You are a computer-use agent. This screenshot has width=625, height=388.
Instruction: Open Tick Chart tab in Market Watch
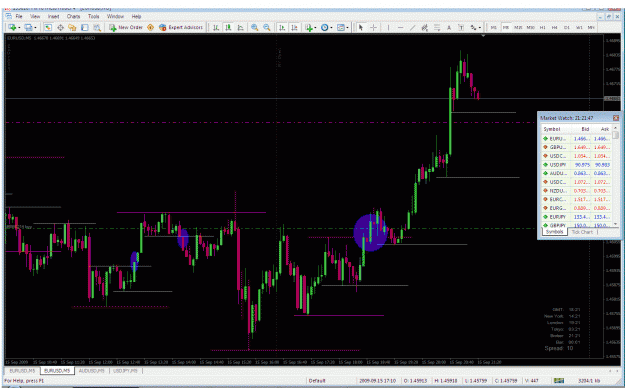click(582, 232)
